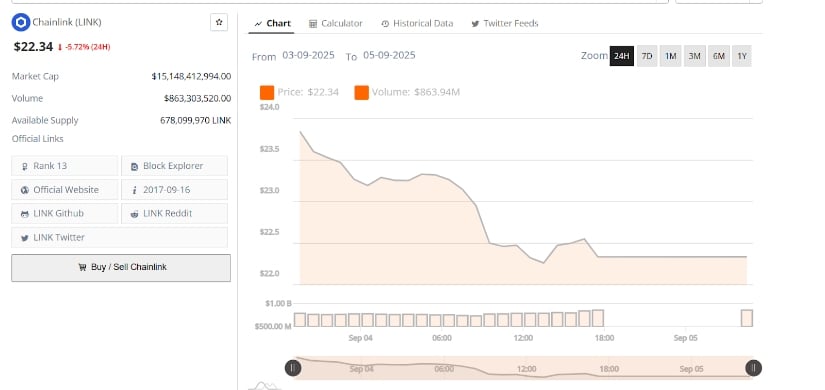Click the rank icon beside Rank 13
The width and height of the screenshot is (825, 390).
click(24, 166)
